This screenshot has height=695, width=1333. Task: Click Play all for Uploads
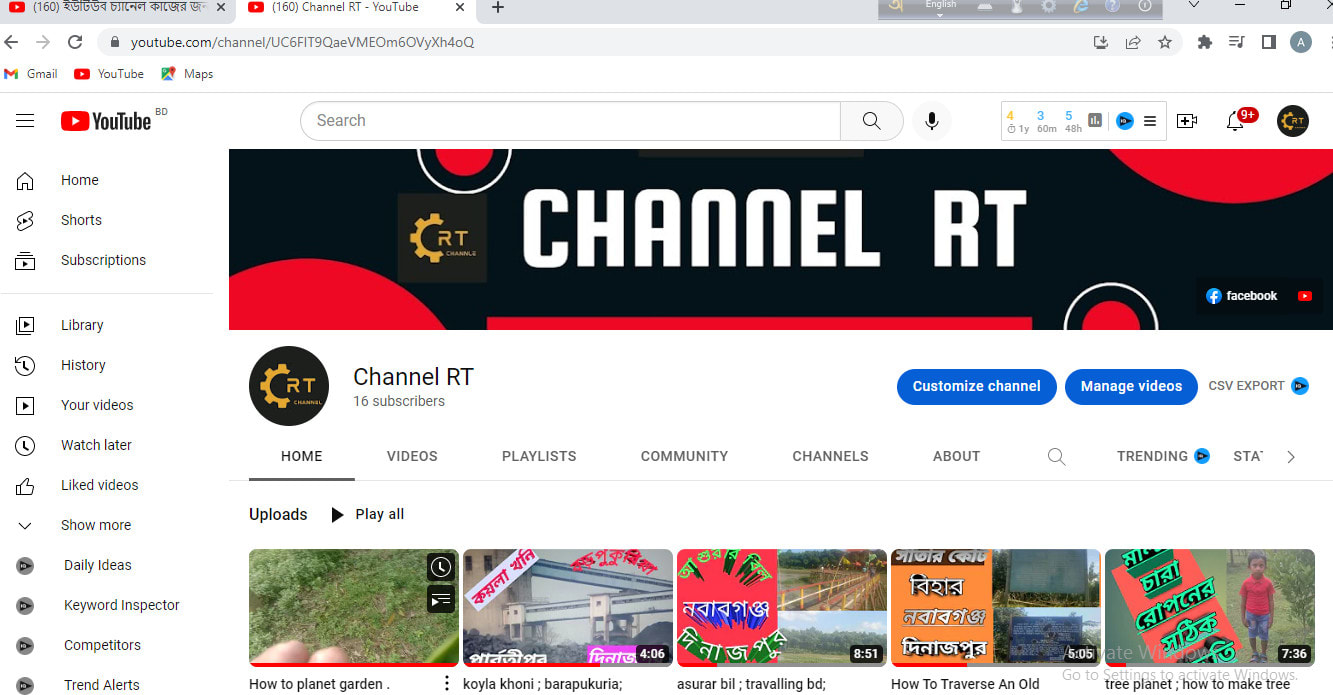pyautogui.click(x=368, y=514)
